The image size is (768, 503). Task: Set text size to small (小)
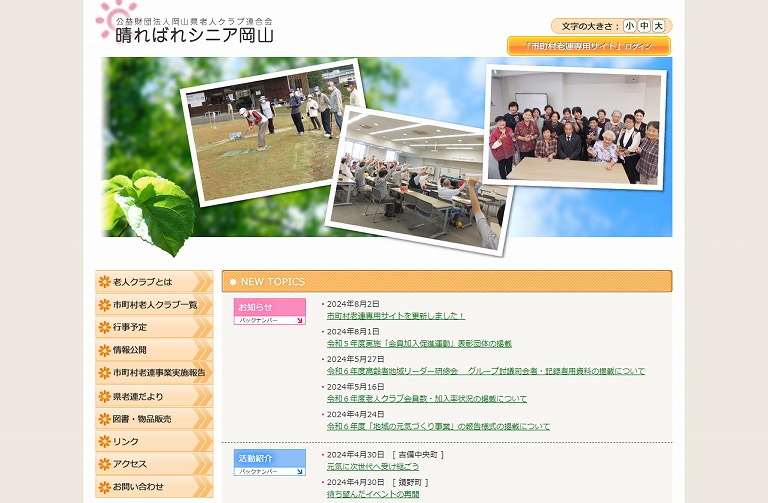pyautogui.click(x=630, y=26)
